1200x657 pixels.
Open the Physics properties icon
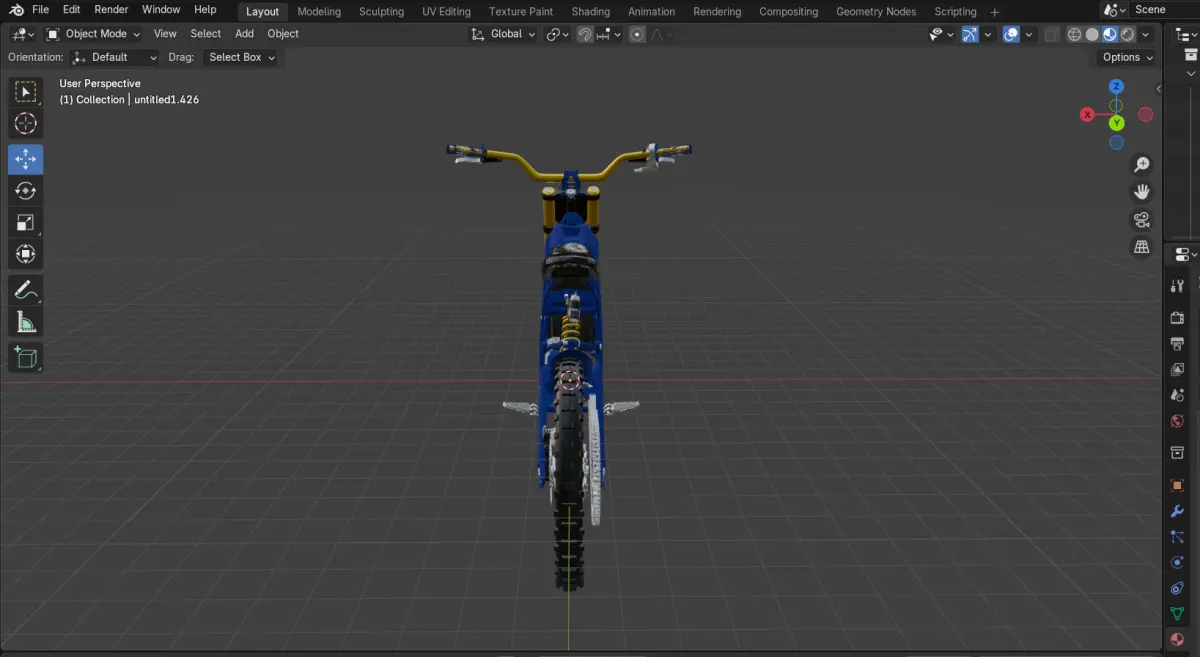1178,562
